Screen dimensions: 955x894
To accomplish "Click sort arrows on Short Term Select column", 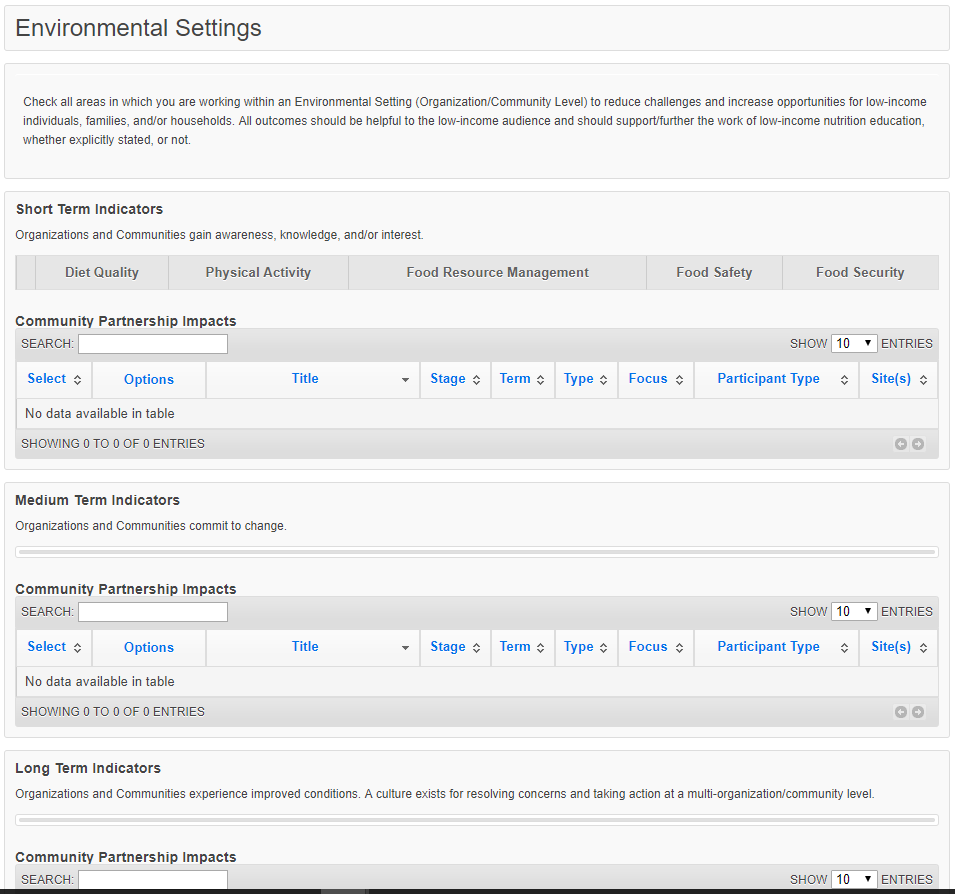I will point(77,380).
